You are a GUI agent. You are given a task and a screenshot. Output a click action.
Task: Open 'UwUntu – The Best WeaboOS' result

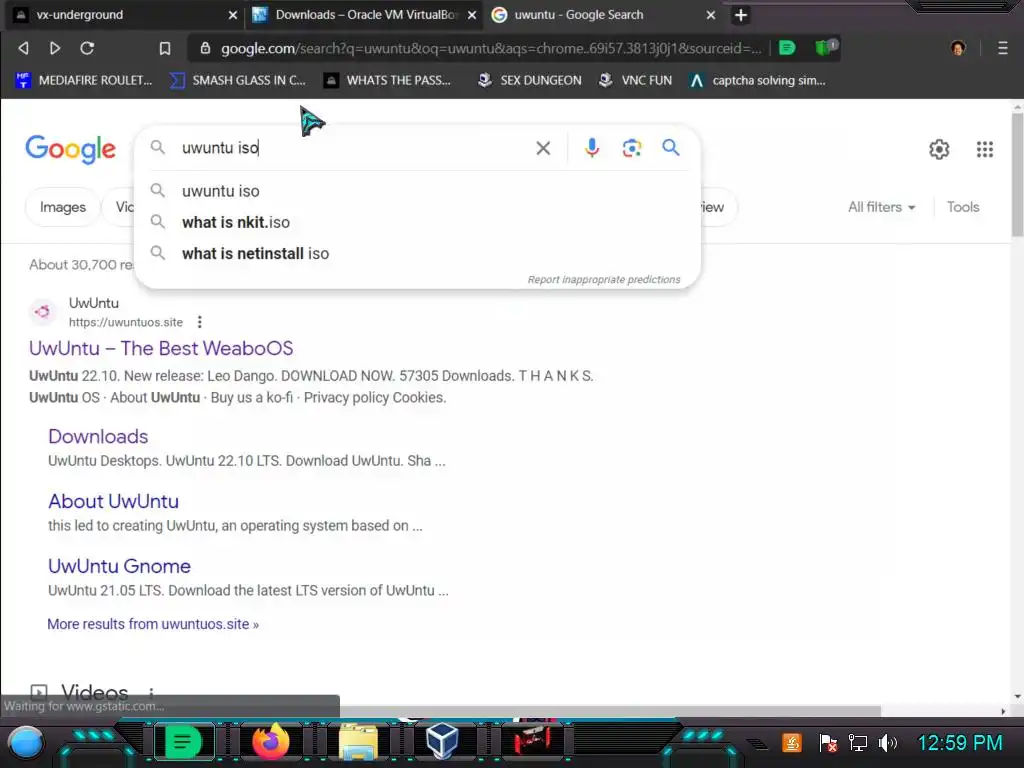161,348
